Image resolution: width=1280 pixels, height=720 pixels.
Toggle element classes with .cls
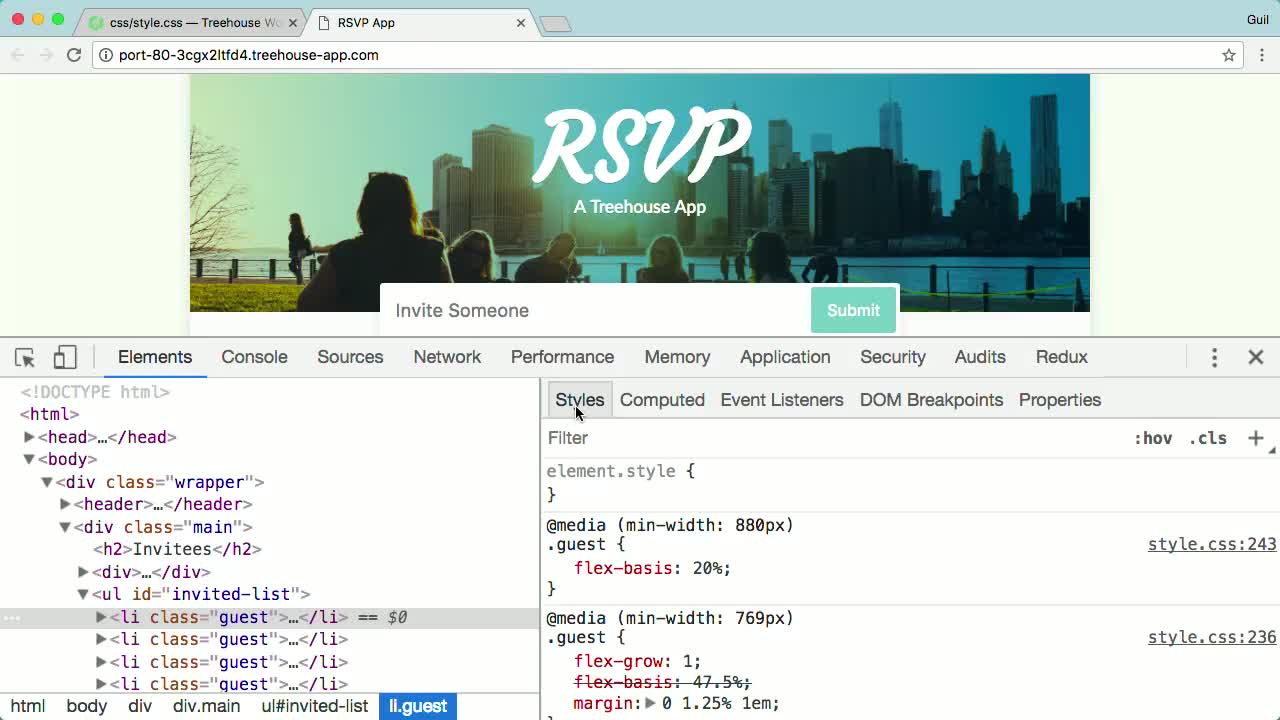coord(1208,438)
